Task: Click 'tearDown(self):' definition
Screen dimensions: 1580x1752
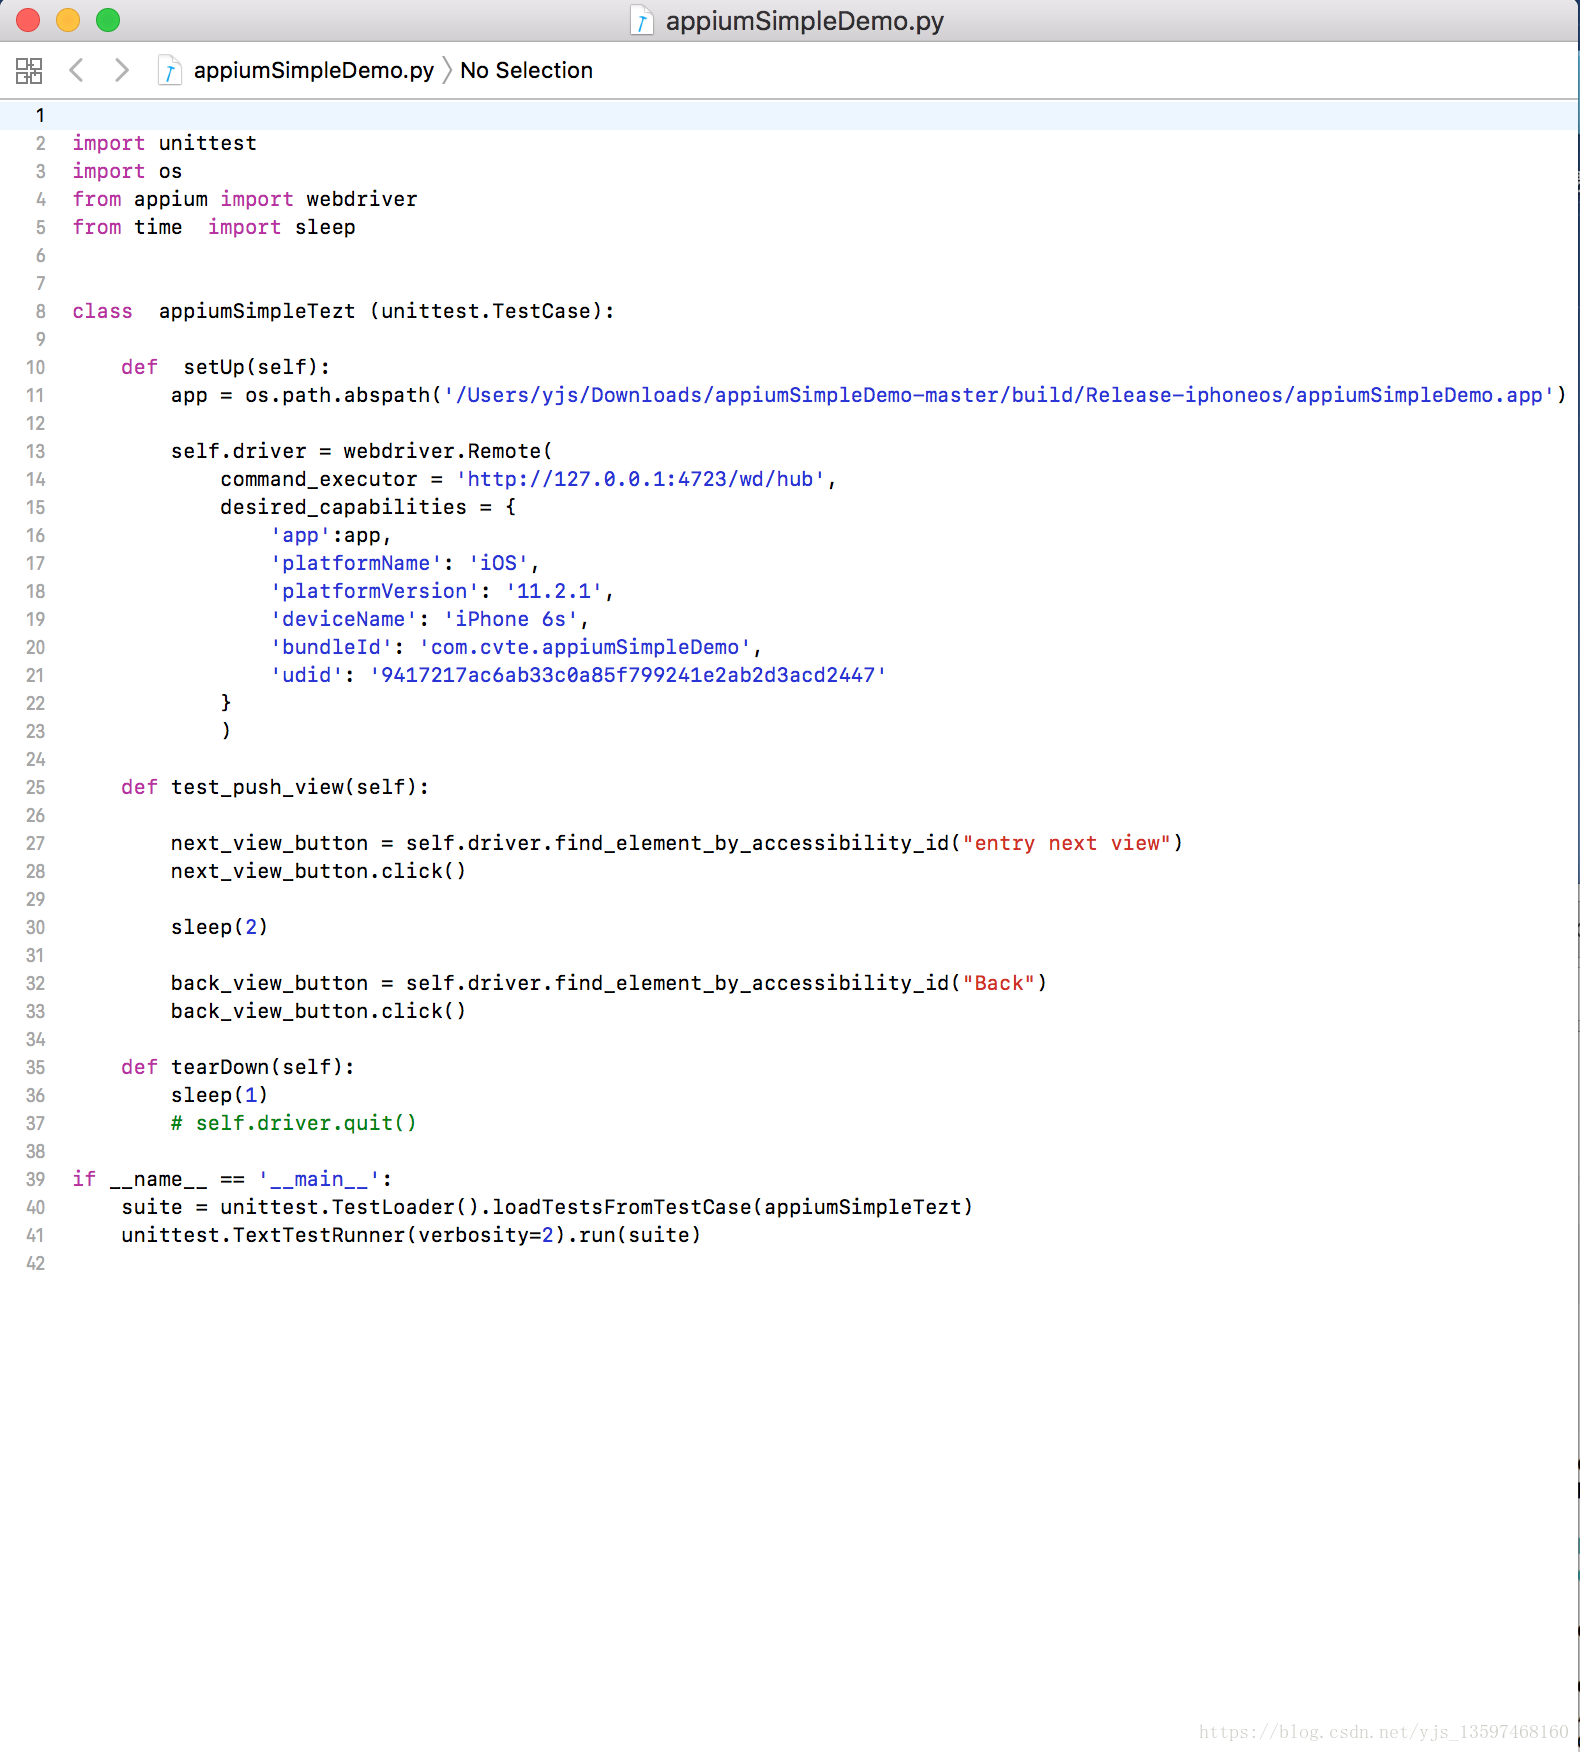Action: click(x=263, y=1067)
